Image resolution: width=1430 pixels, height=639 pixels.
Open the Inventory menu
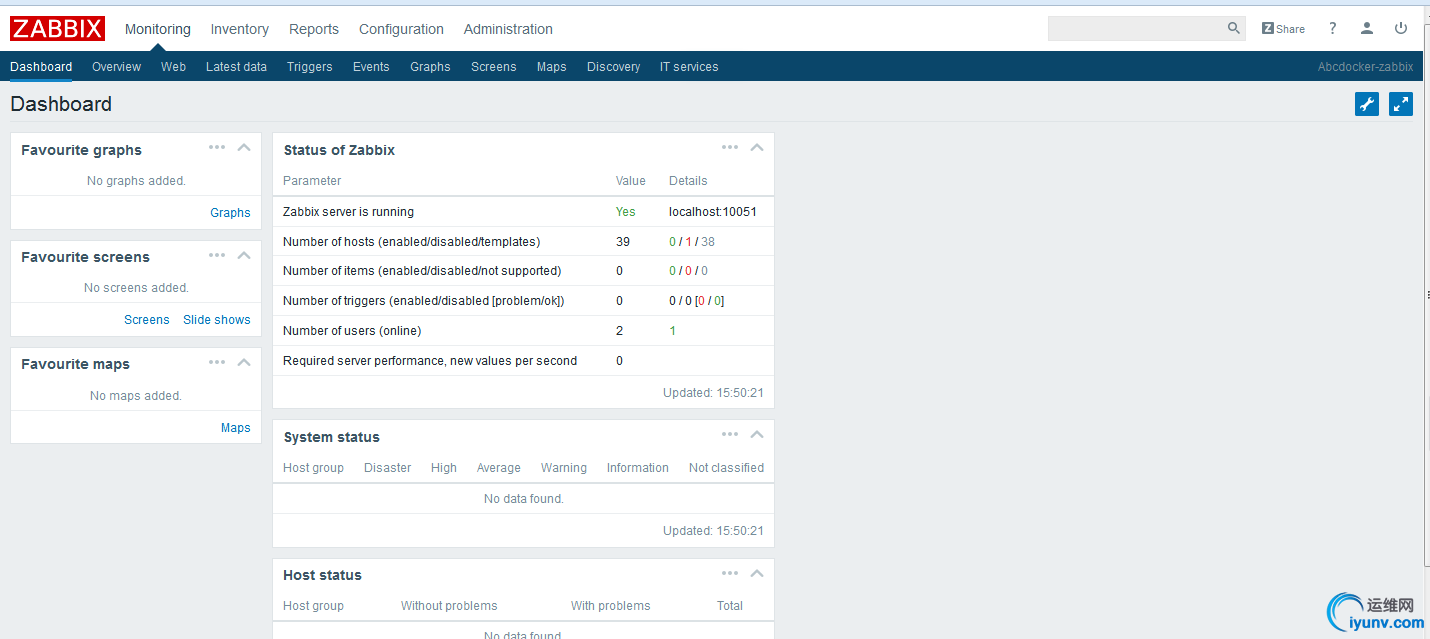tap(239, 29)
